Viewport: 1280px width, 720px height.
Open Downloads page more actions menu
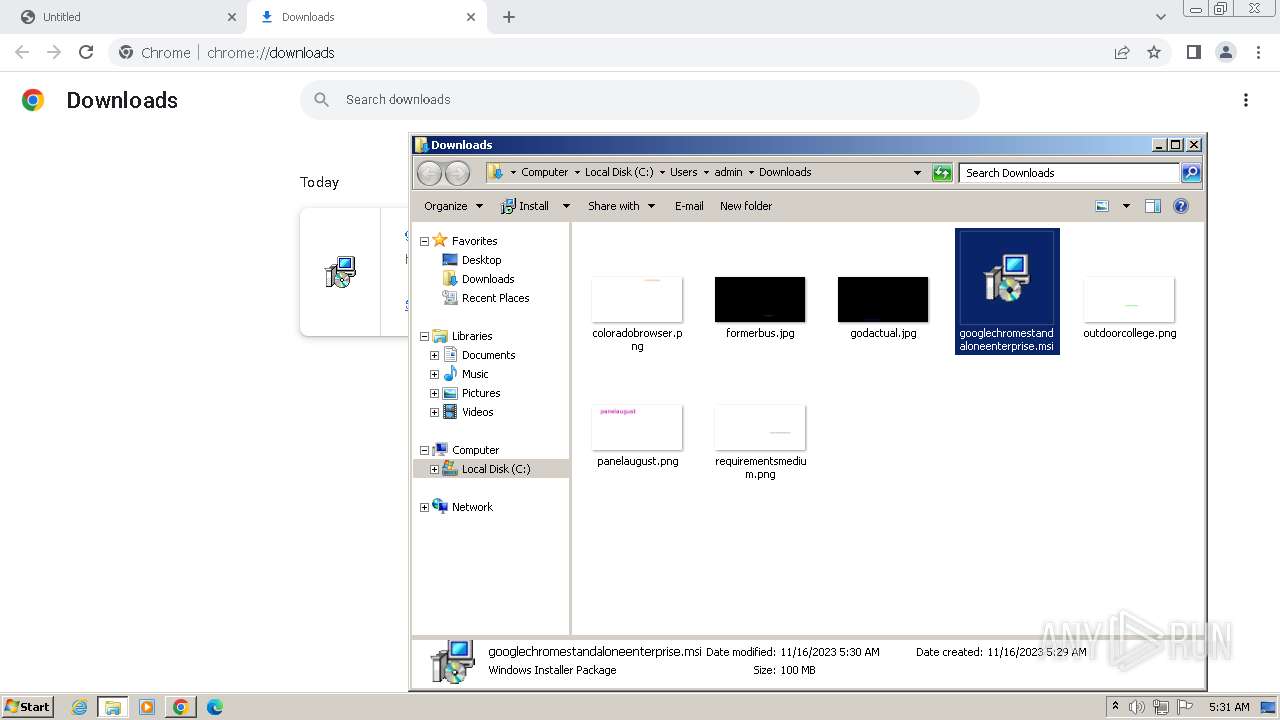tap(1246, 100)
